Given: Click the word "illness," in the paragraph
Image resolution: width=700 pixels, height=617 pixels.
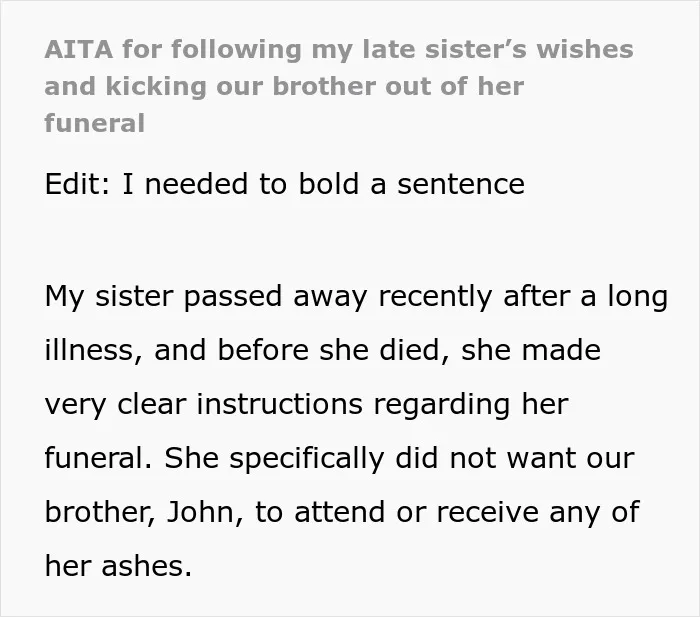Looking at the screenshot, I should [94, 350].
